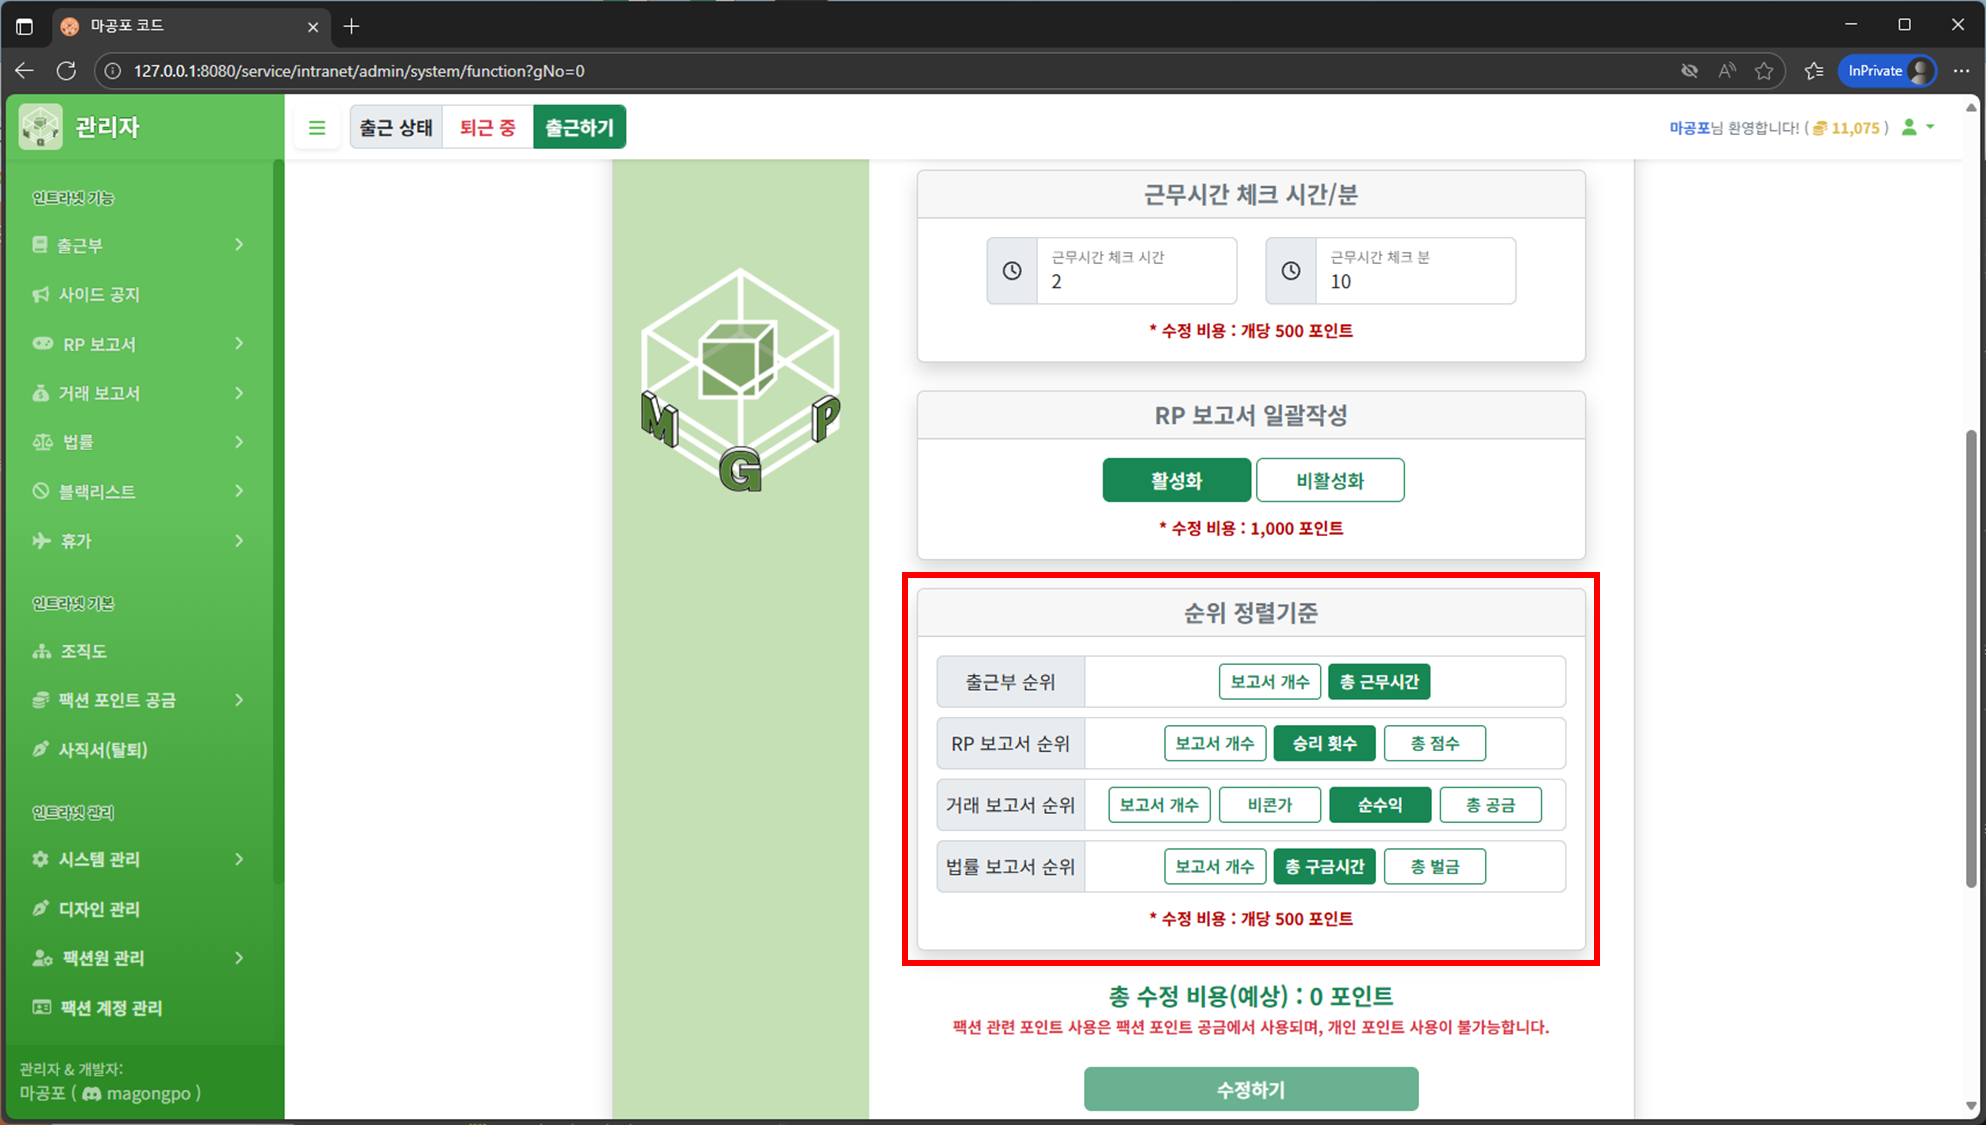Image resolution: width=1986 pixels, height=1125 pixels.
Task: Choose 보고서 개수 for 거래 보고서 순위
Action: click(x=1160, y=805)
